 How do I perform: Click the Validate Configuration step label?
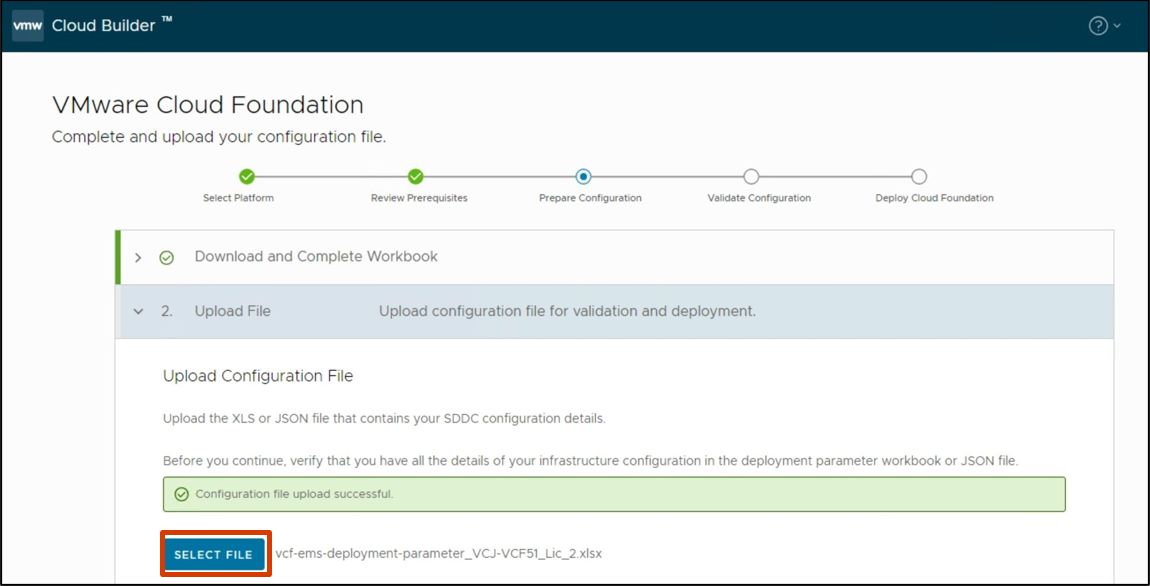click(759, 198)
